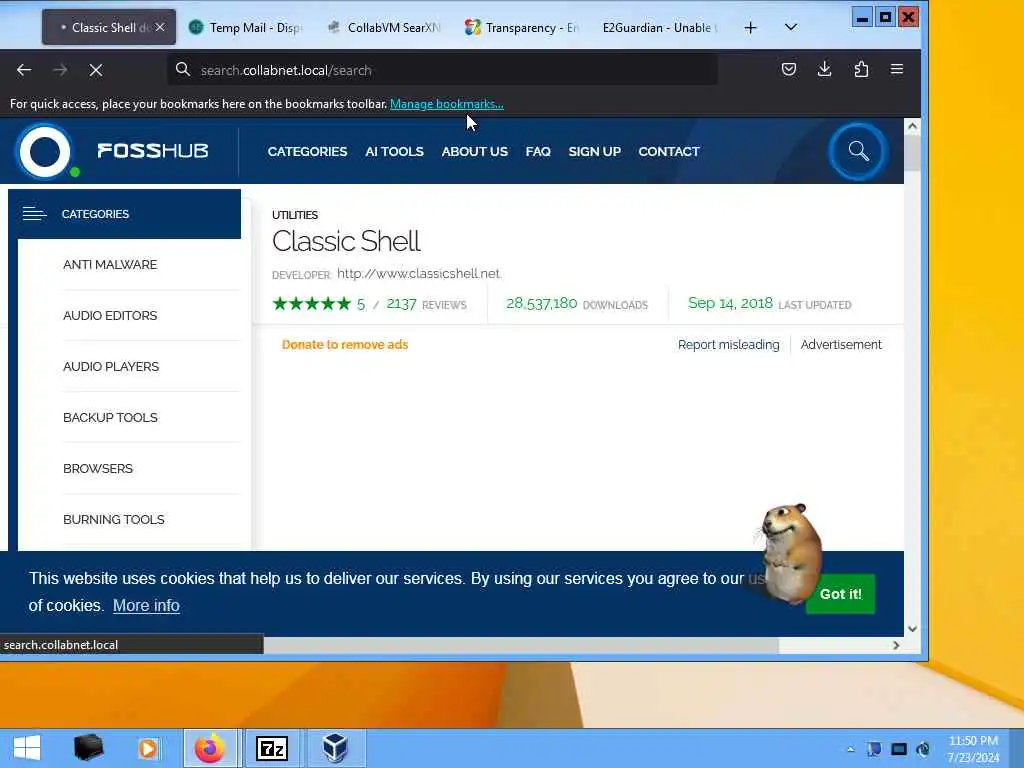The image size is (1024, 768).
Task: Stop loading the page
Action: [x=96, y=70]
